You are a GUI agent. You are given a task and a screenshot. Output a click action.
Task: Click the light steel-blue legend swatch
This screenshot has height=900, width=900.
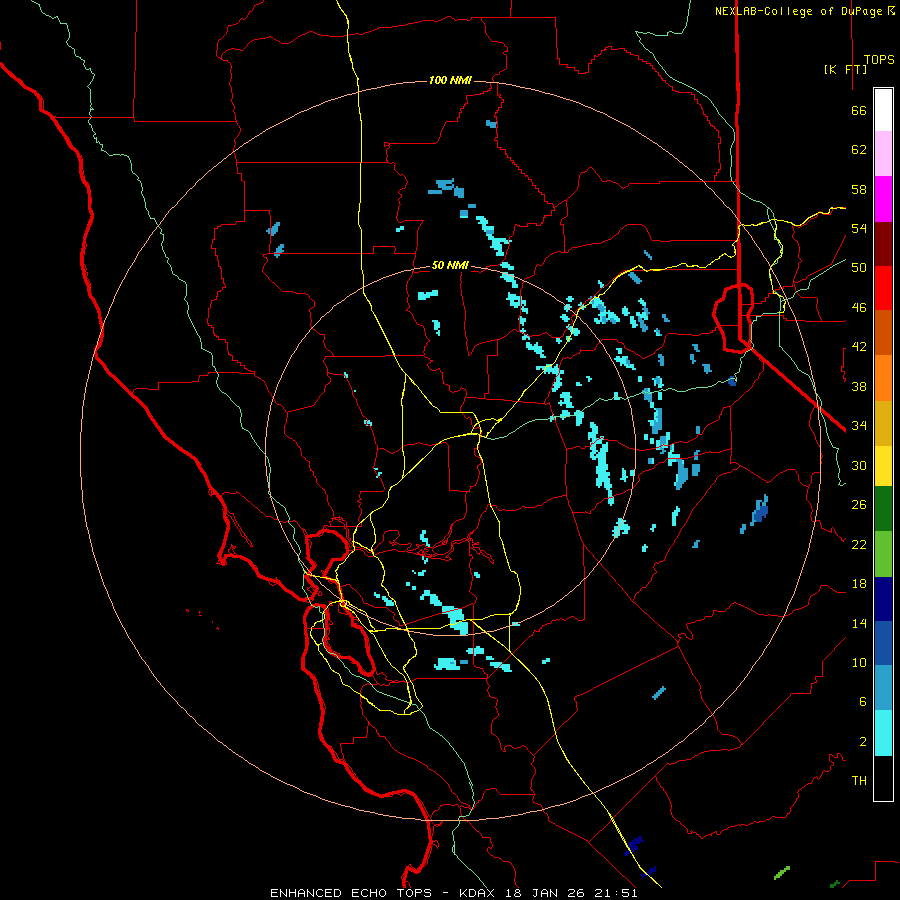tap(883, 688)
